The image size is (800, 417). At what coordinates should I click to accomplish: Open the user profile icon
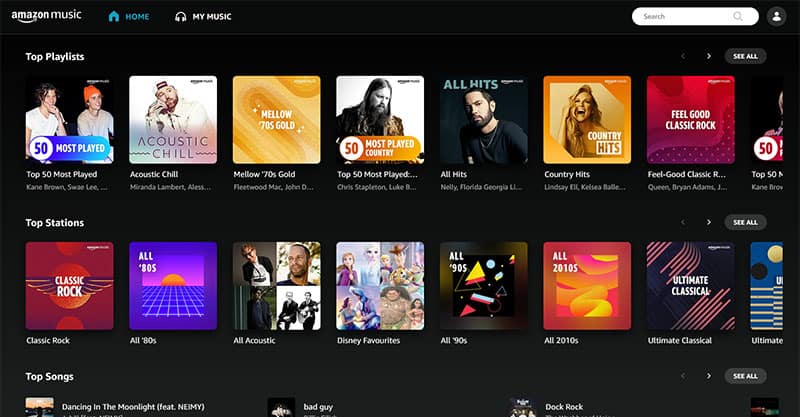pyautogui.click(x=777, y=16)
